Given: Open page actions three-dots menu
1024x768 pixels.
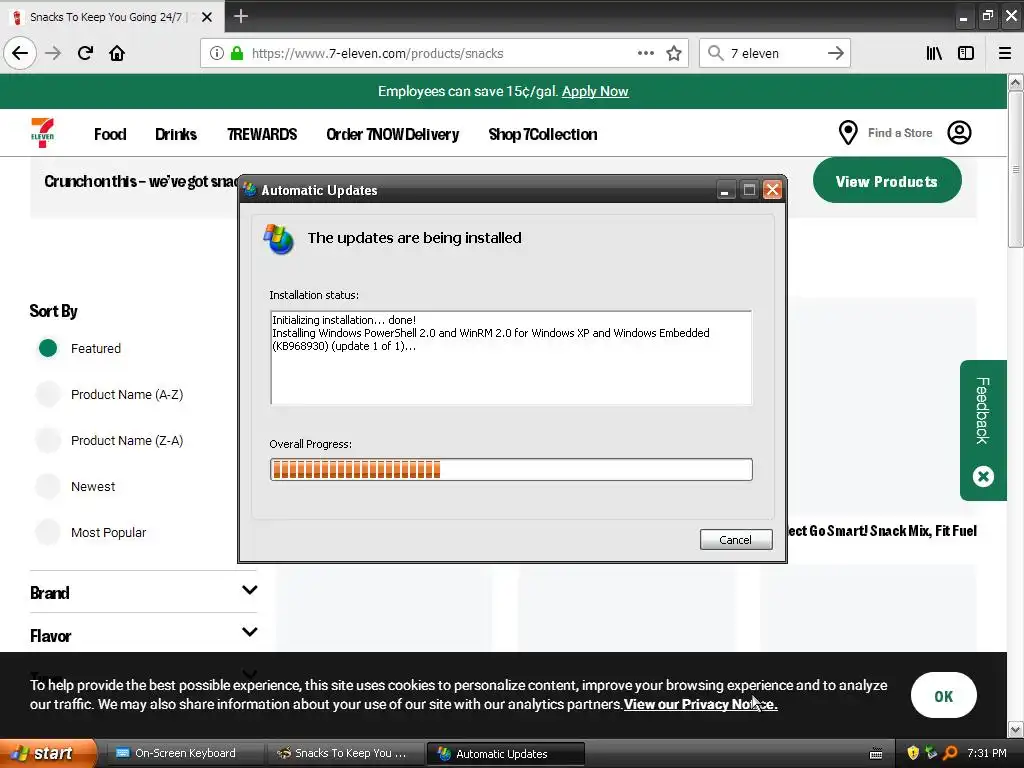Looking at the screenshot, I should coord(646,54).
